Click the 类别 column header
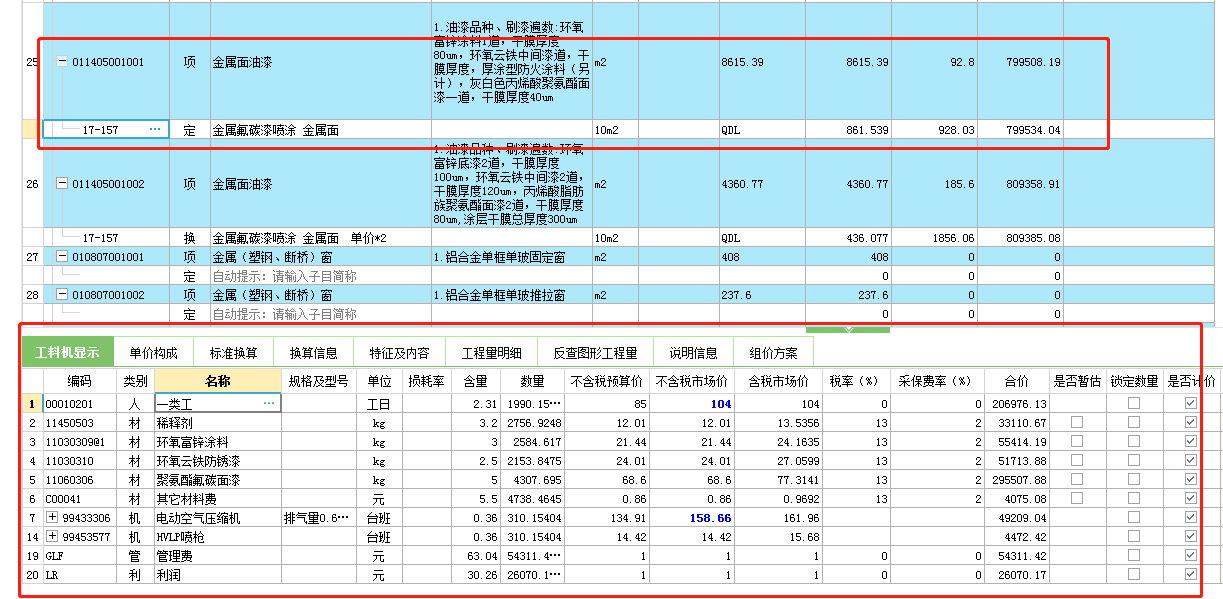1223x599 pixels. [135, 381]
